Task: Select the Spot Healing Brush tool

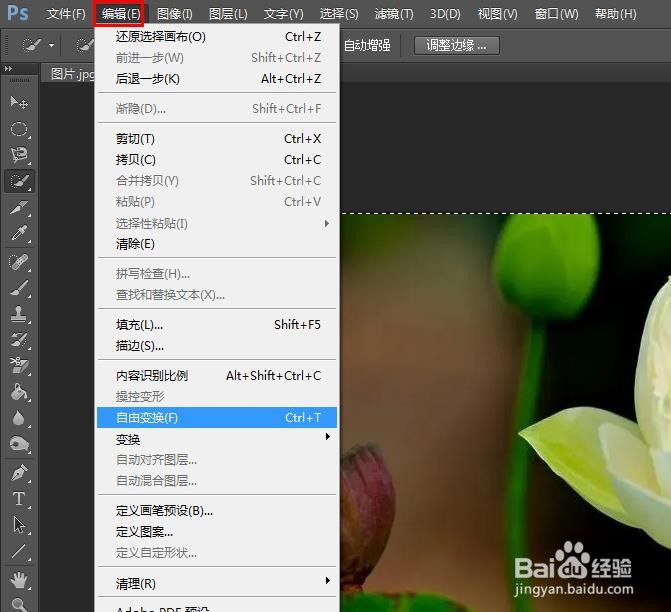Action: 18,262
